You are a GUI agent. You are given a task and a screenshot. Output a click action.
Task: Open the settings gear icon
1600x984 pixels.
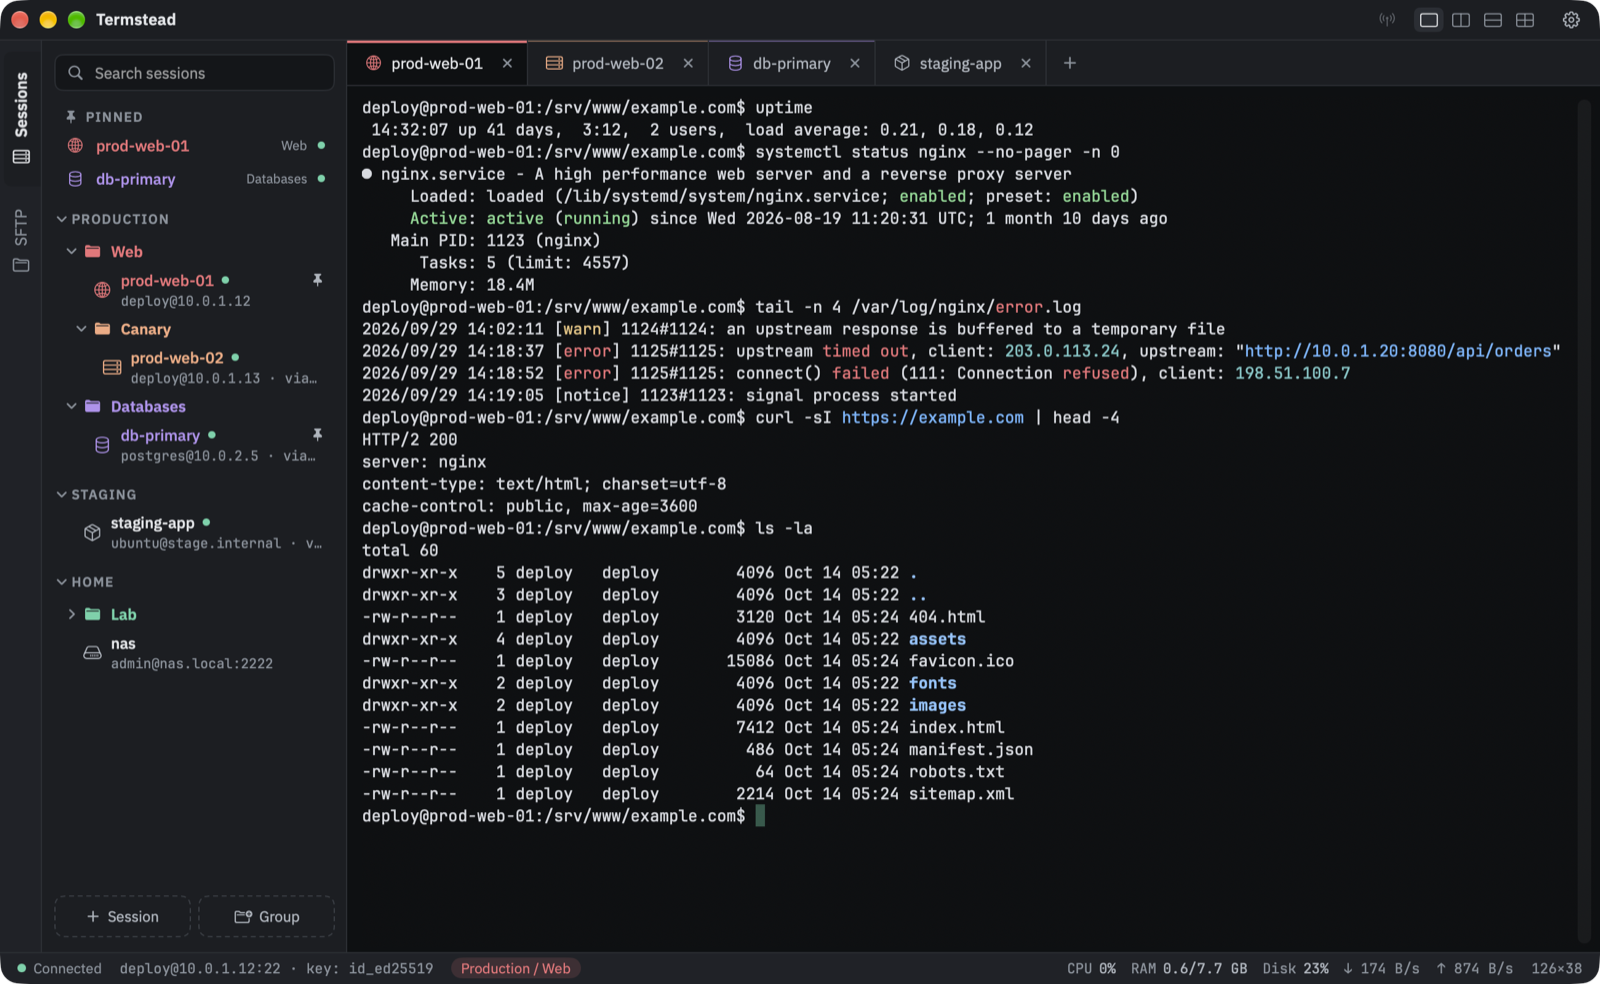pyautogui.click(x=1571, y=20)
